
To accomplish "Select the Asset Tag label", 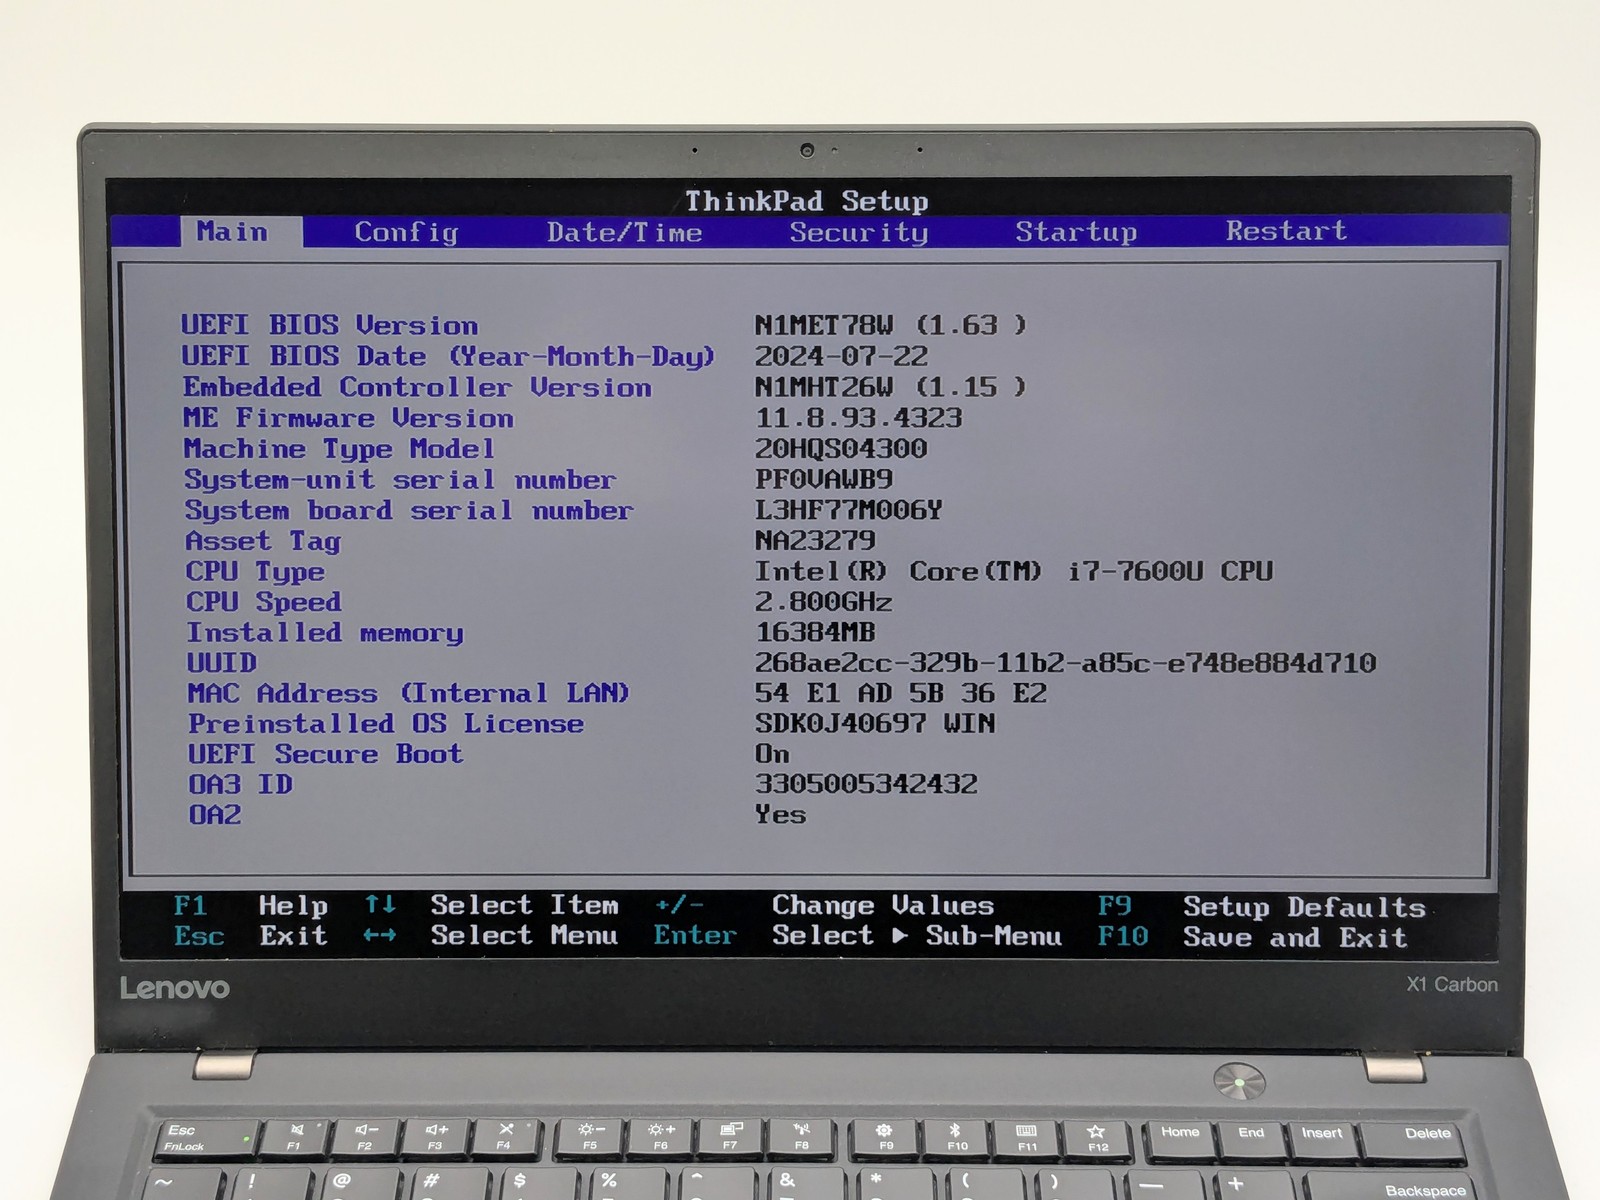I will pos(263,542).
